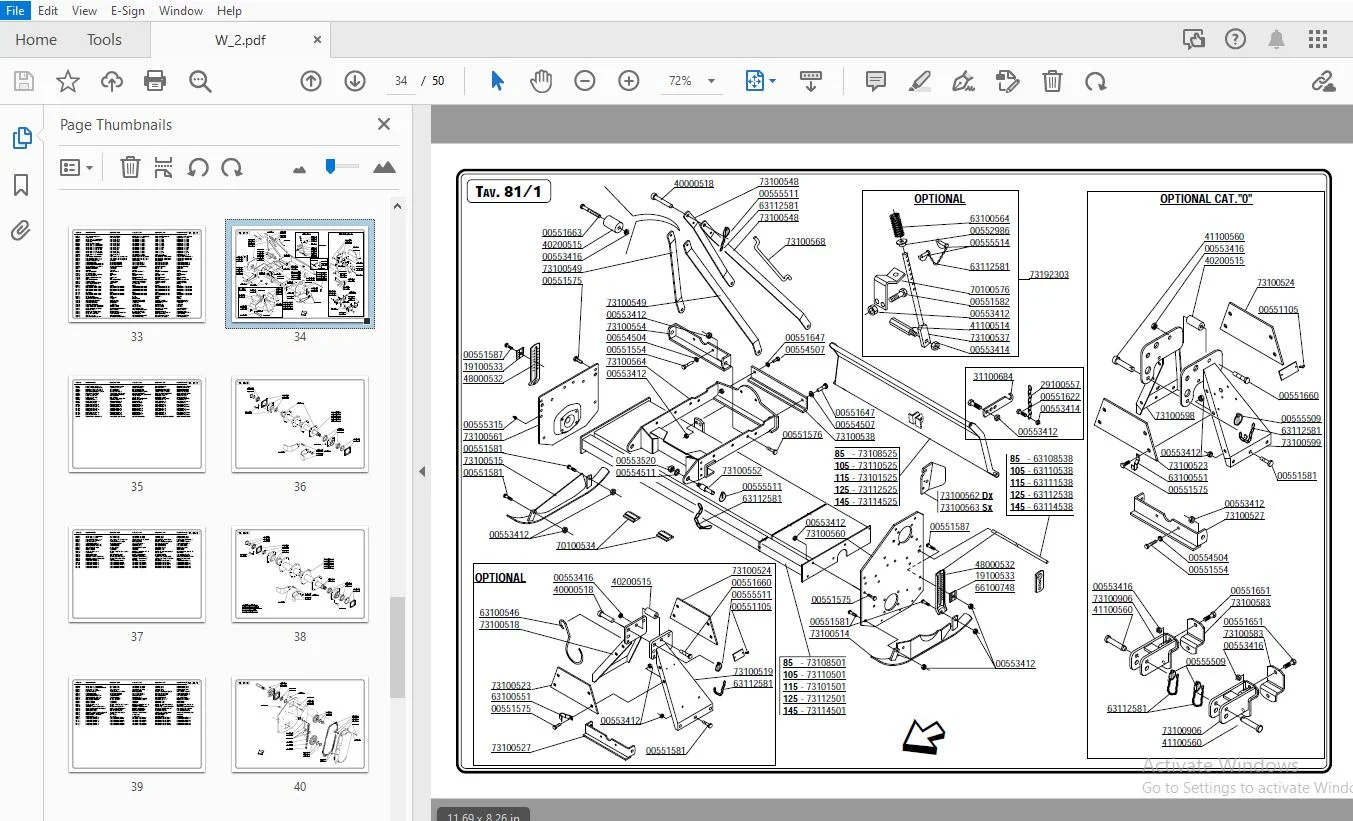This screenshot has width=1353, height=821.
Task: Add a comment note
Action: (876, 81)
